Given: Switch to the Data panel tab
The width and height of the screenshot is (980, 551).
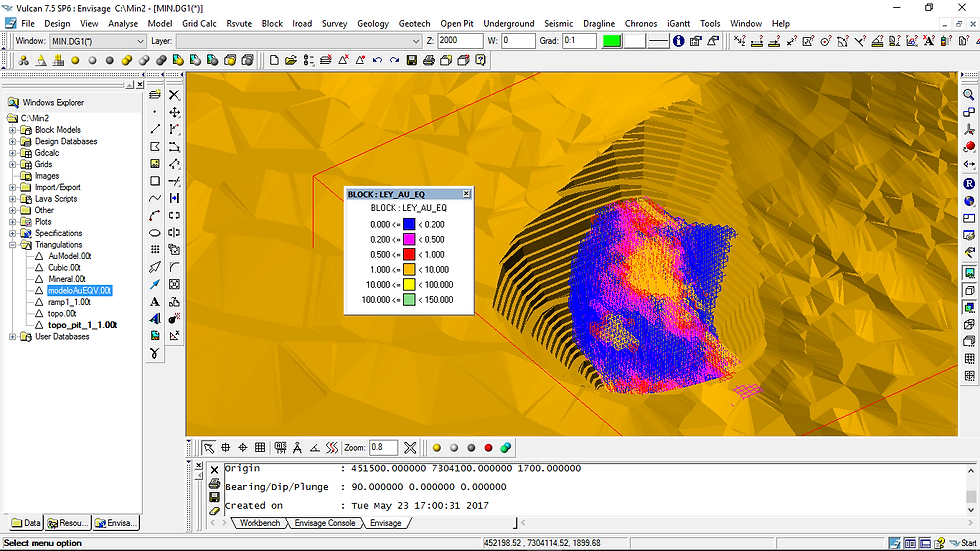Looking at the screenshot, I should tap(26, 523).
